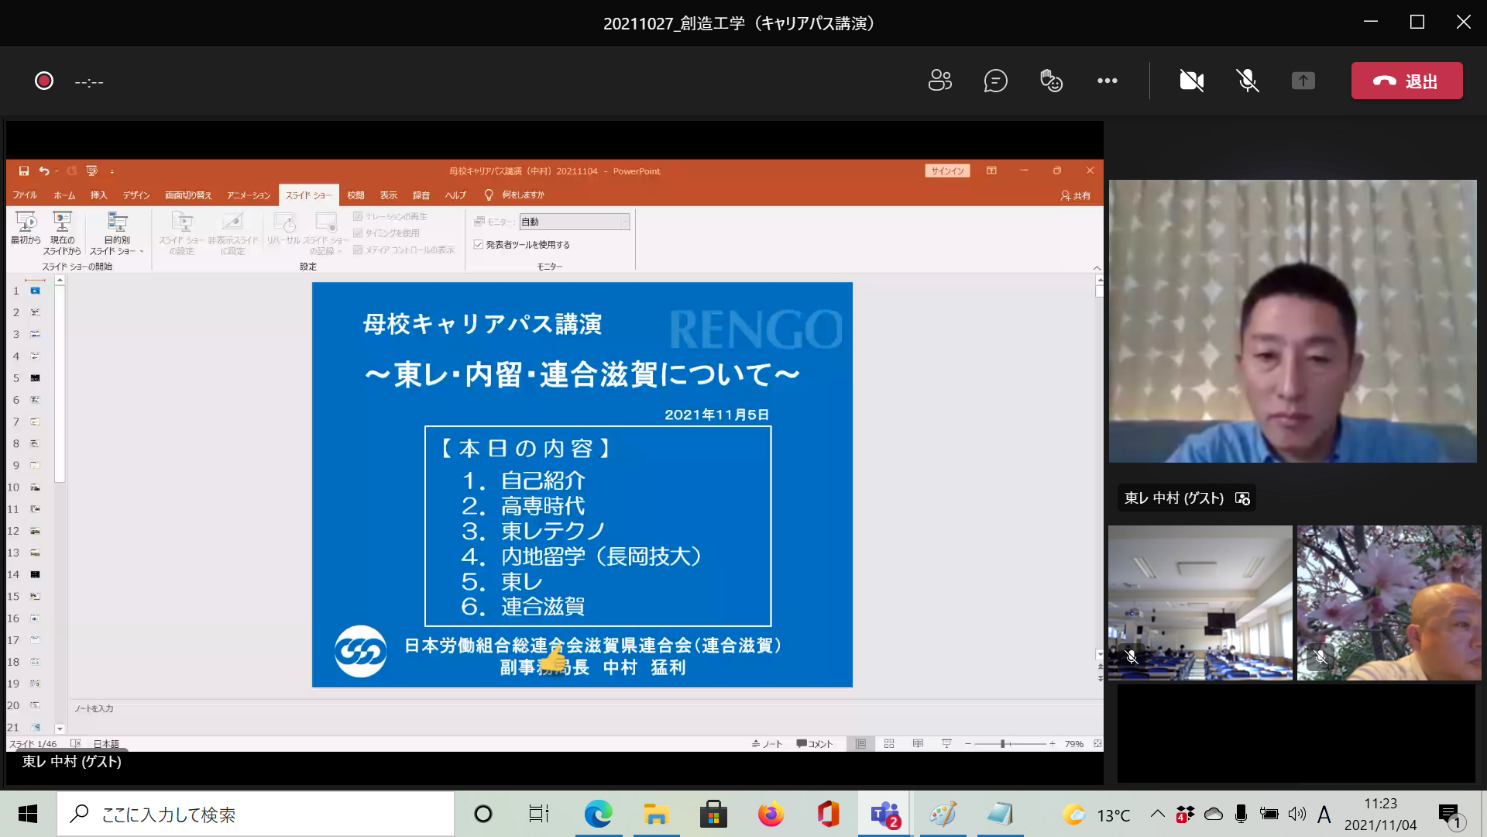1487x837 pixels.
Task: Open Microsoft Edge from taskbar
Action: click(598, 814)
